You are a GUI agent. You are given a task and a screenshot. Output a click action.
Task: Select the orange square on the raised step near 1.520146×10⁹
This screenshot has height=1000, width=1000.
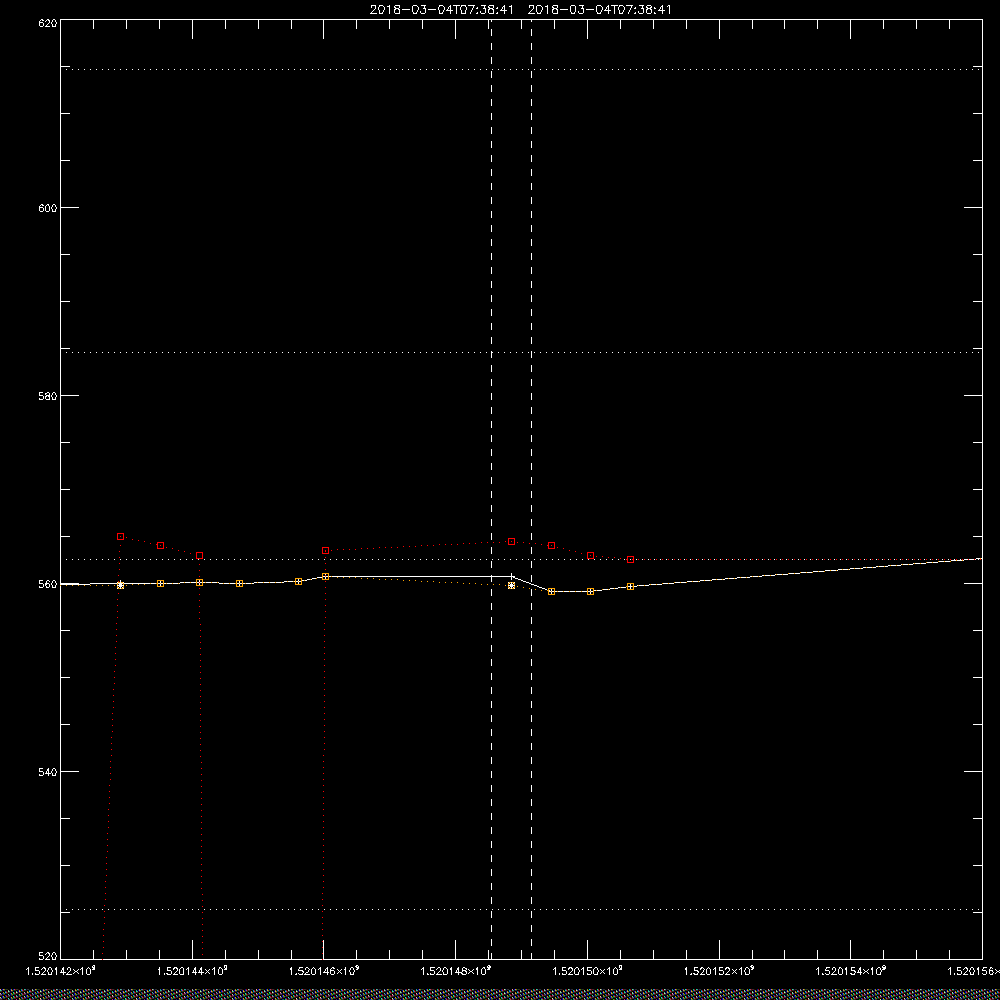[x=325, y=577]
